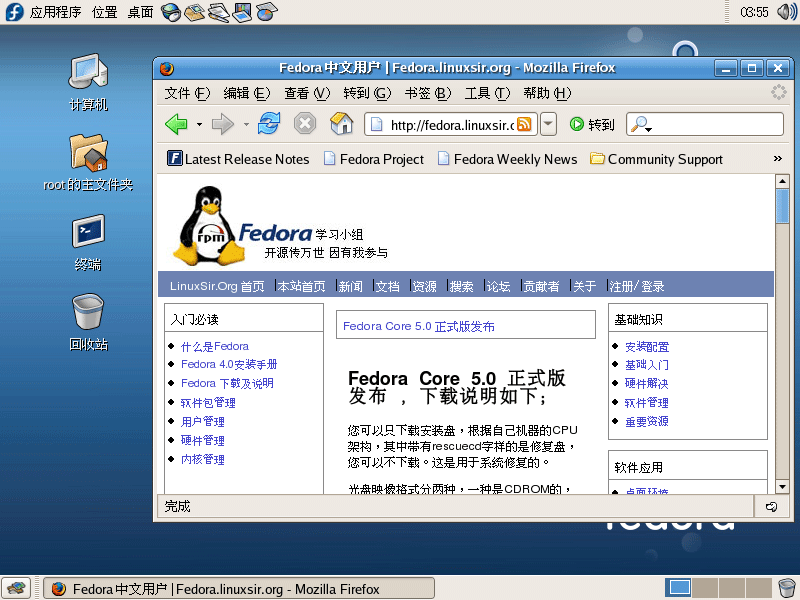800x600 pixels.
Task: Reload the page with the refresh icon
Action: [x=269, y=123]
